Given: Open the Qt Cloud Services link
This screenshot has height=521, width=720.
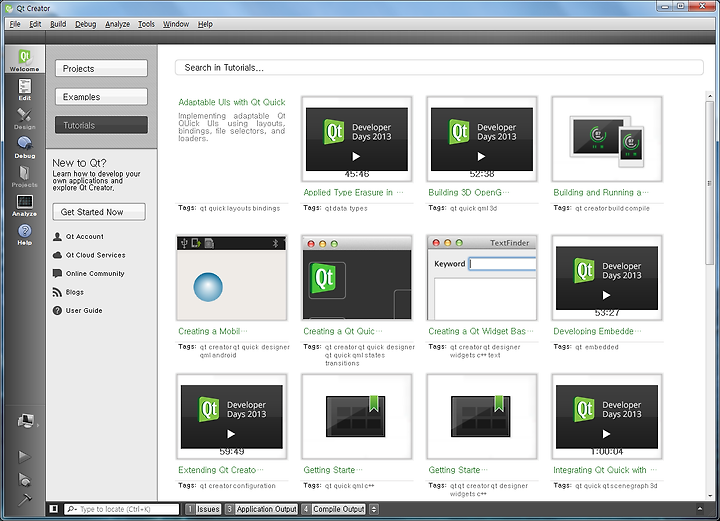Looking at the screenshot, I should click(96, 255).
